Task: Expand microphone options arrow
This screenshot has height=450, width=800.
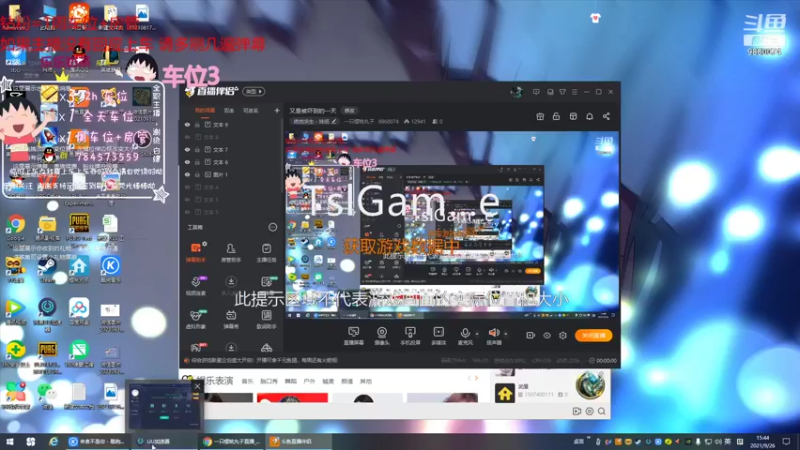Action: (477, 334)
